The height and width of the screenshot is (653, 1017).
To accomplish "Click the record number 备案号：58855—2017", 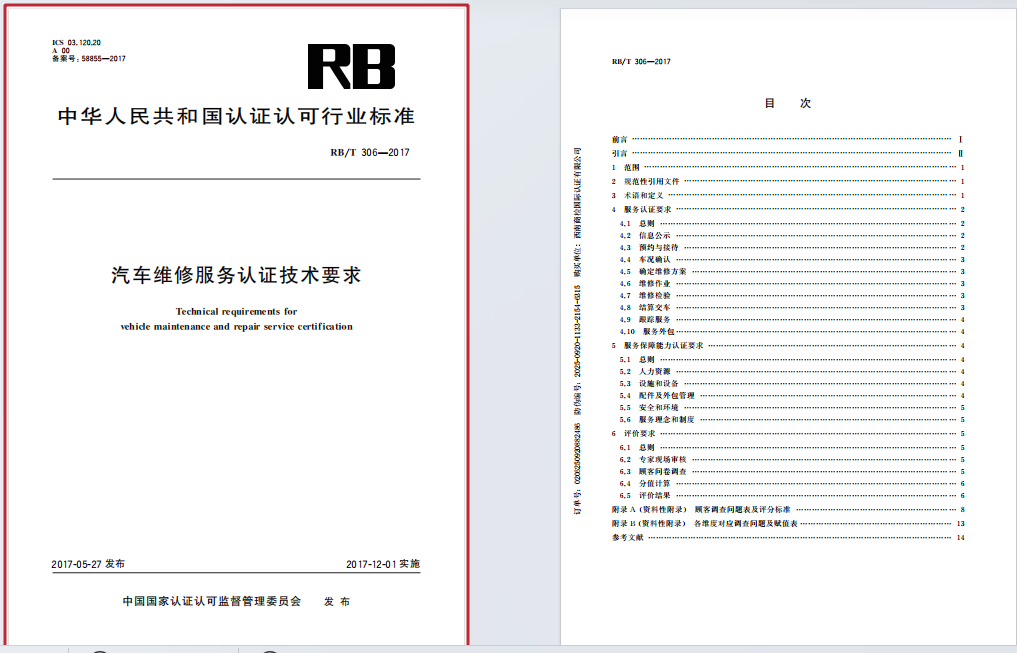I will 89,58.
